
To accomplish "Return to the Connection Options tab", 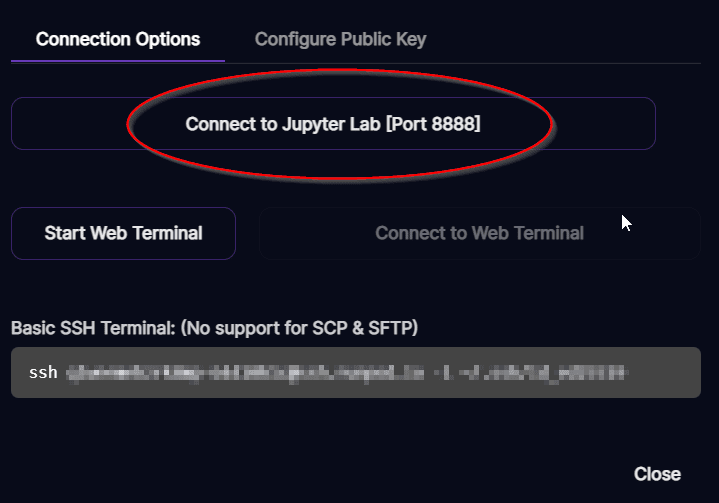I will coord(118,39).
